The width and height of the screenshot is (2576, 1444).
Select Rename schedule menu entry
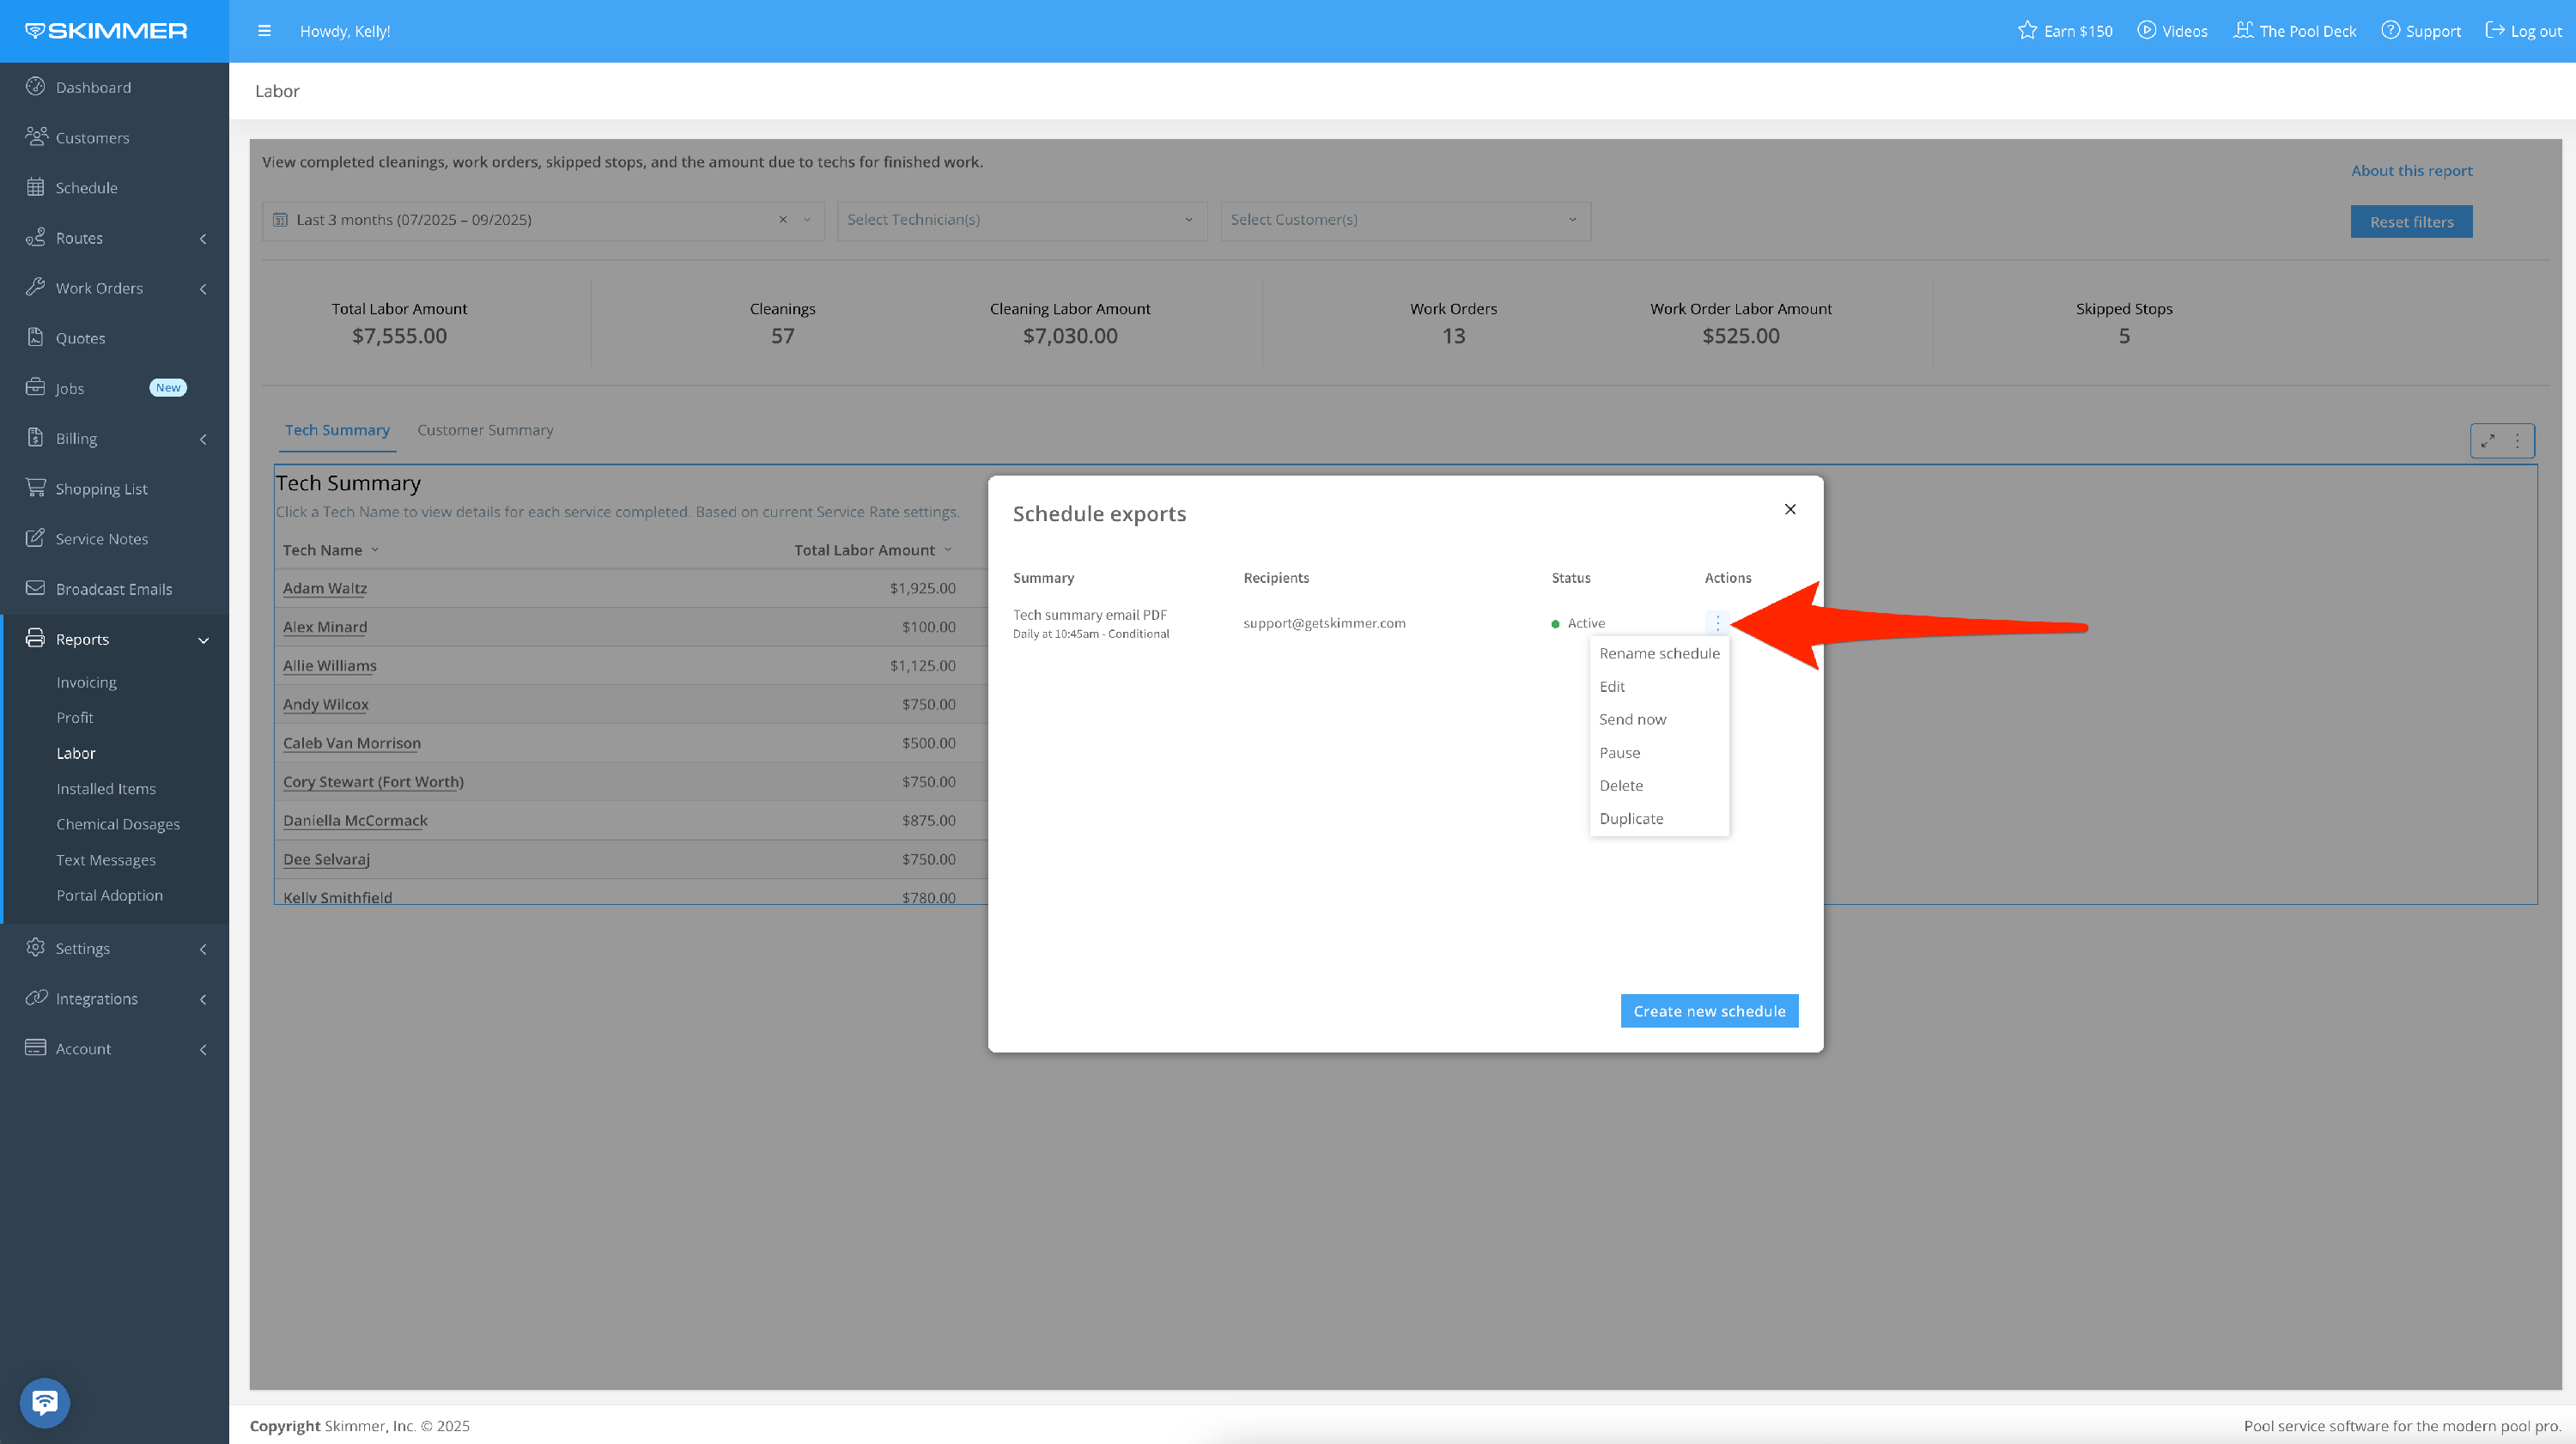[x=1659, y=653]
